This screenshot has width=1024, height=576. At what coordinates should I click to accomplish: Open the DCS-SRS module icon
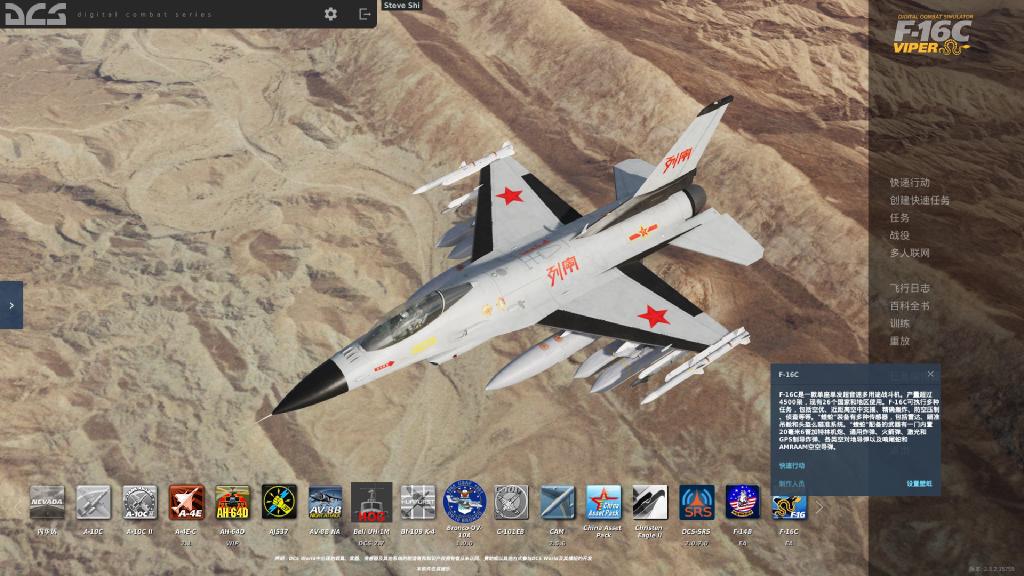coord(697,502)
